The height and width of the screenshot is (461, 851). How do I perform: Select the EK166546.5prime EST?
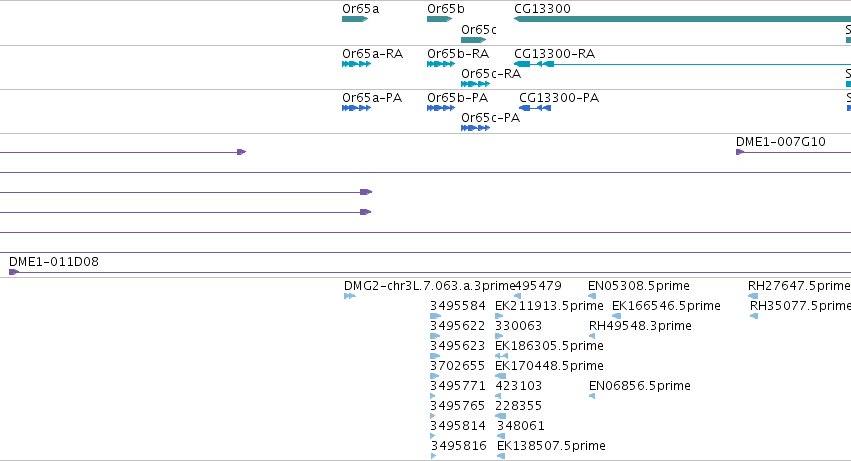tap(617, 316)
